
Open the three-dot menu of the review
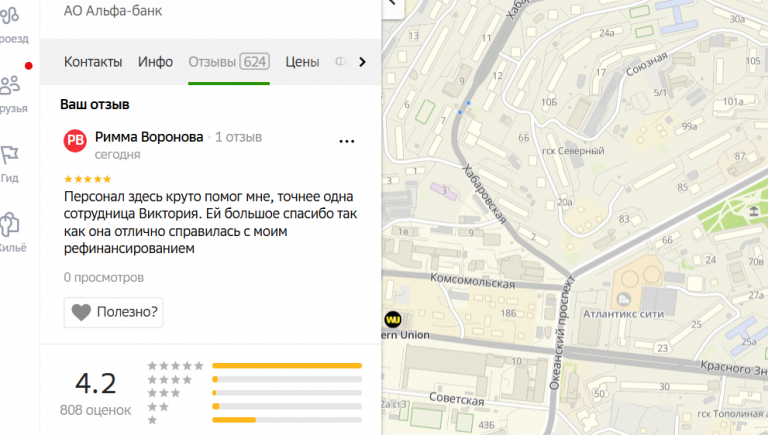tap(347, 142)
